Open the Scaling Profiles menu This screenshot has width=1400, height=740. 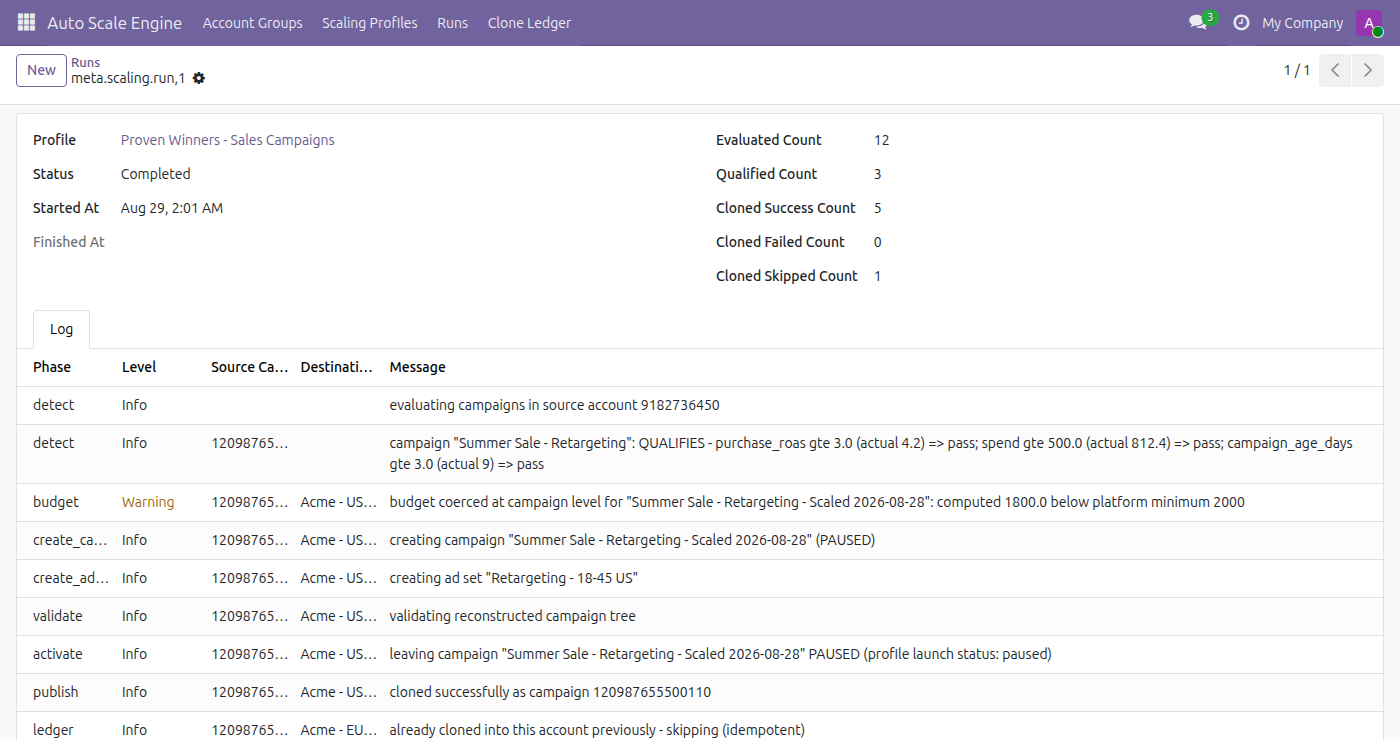(370, 22)
